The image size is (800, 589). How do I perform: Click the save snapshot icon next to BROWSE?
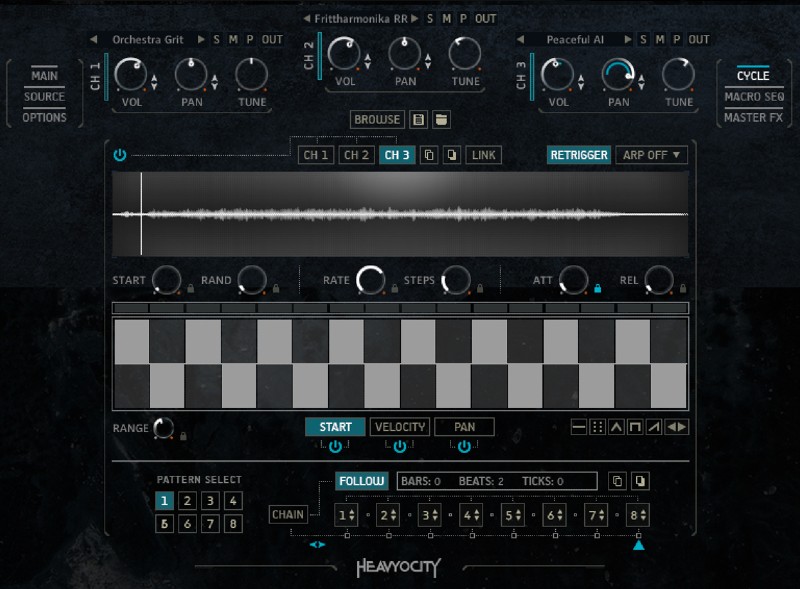click(x=416, y=119)
